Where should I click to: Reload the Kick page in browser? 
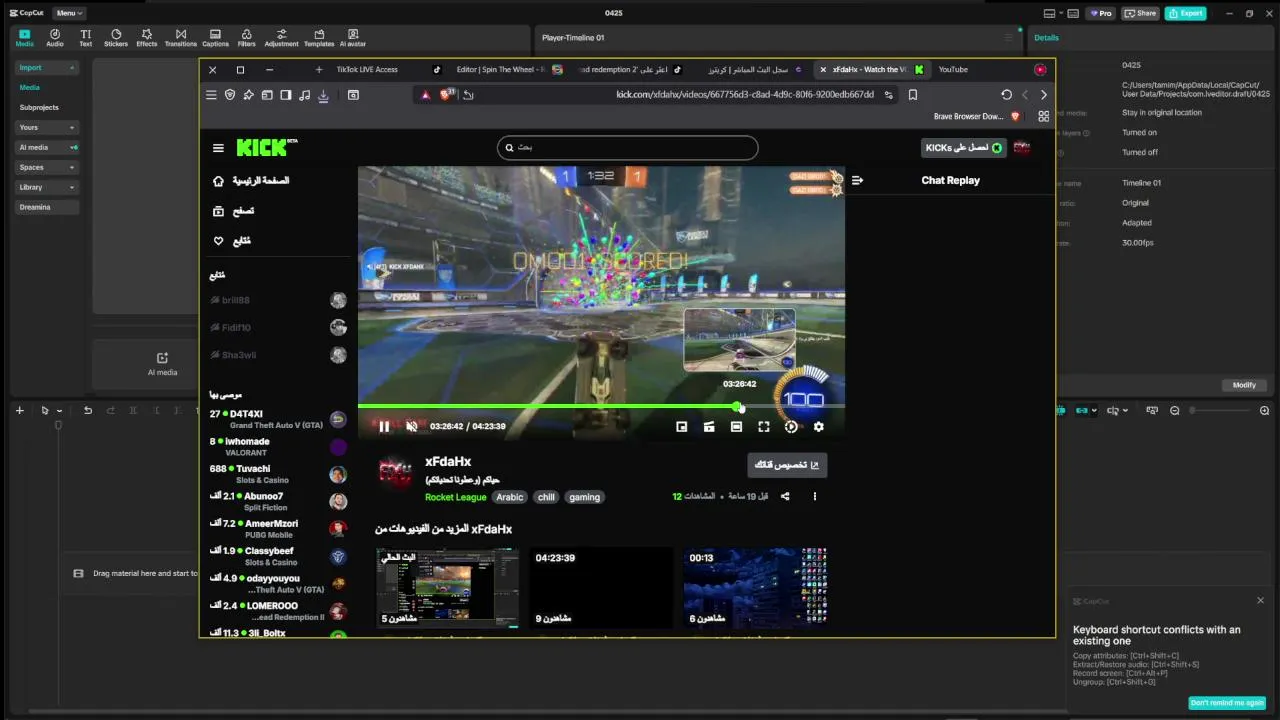click(x=1006, y=95)
